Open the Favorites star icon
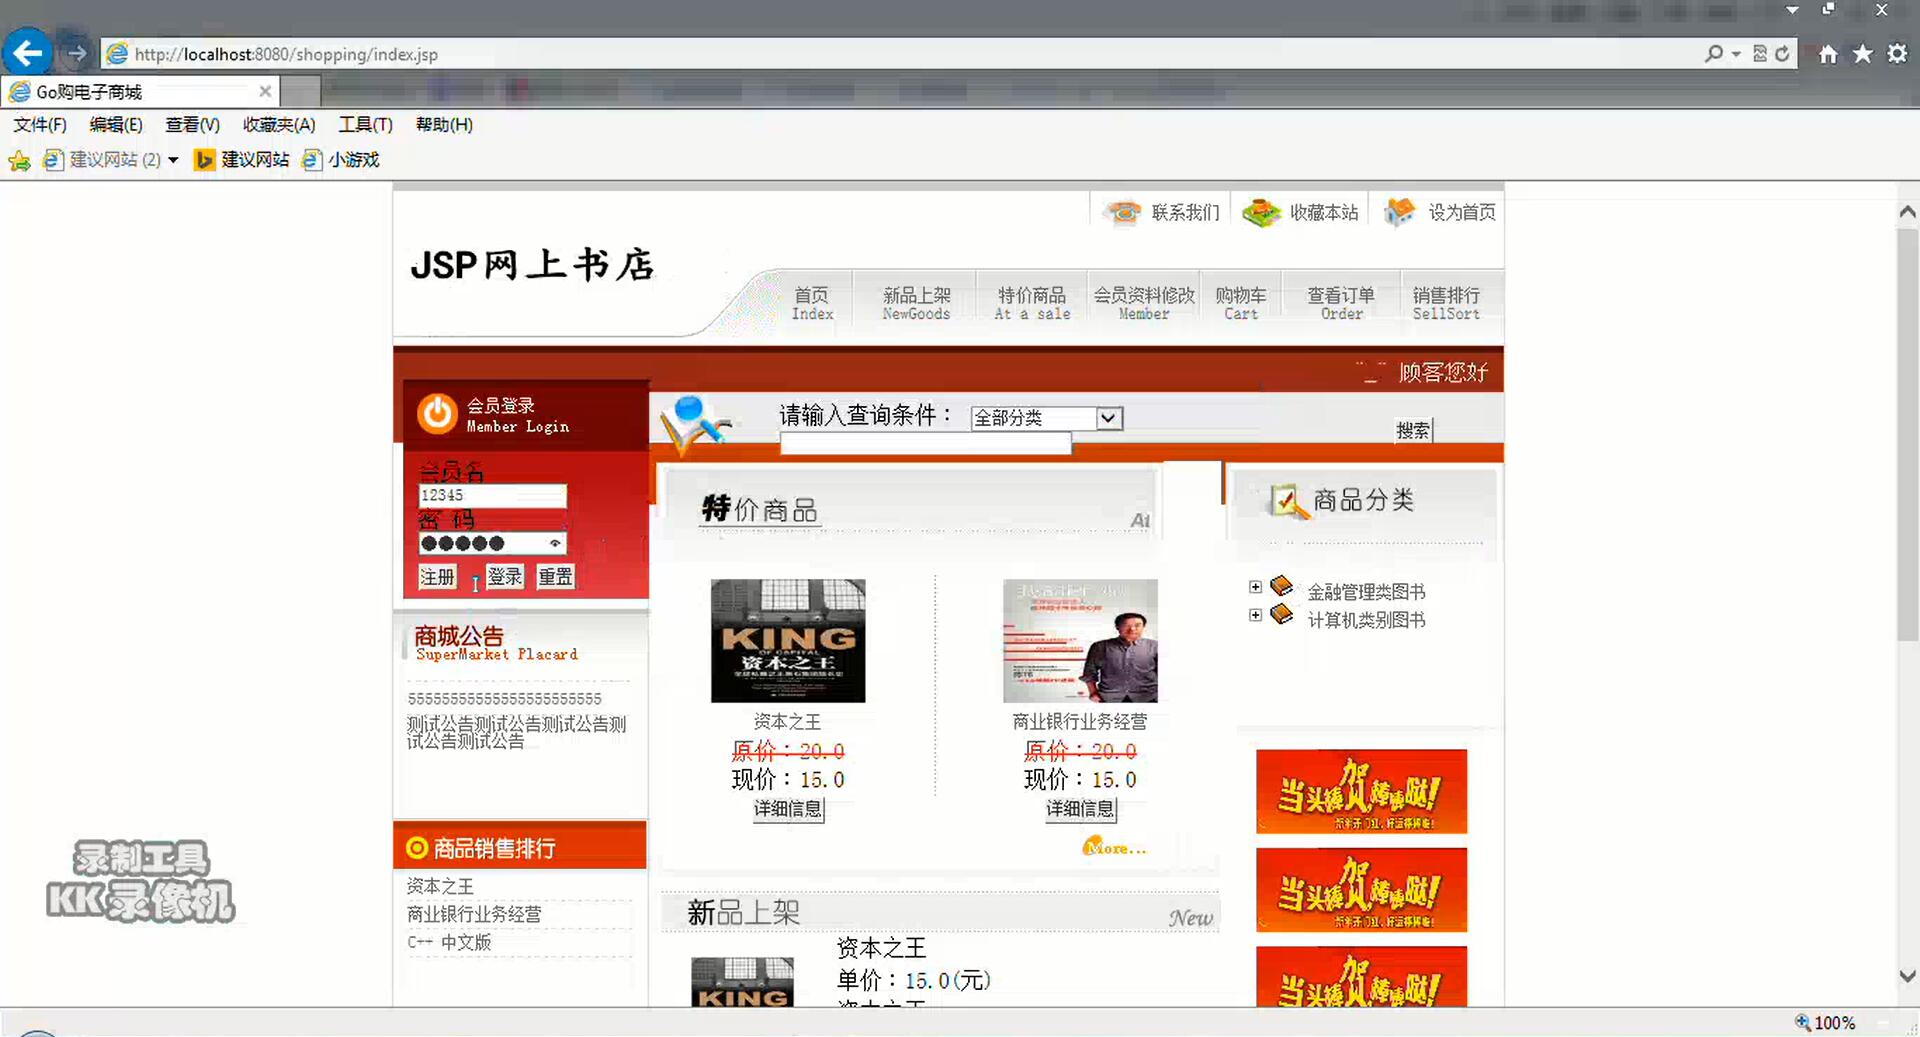The width and height of the screenshot is (1920, 1037). pos(1862,54)
